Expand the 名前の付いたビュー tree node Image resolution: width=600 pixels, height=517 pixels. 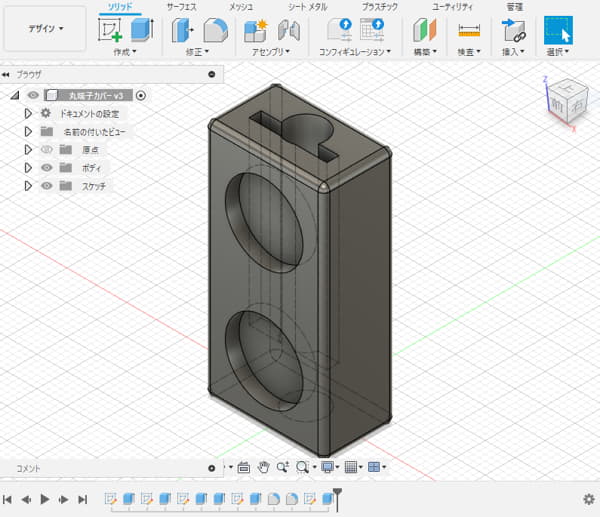28,131
